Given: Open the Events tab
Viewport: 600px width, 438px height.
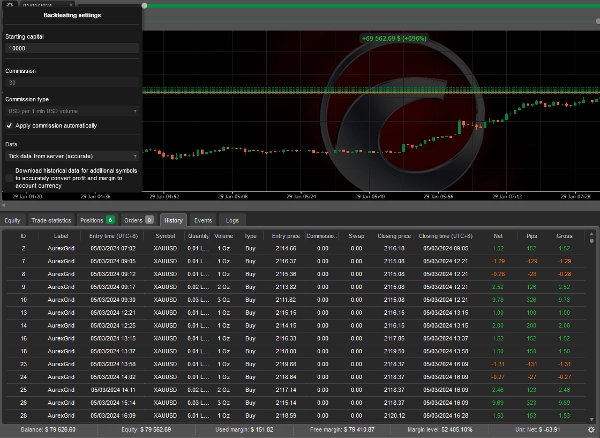Looking at the screenshot, I should pos(203,220).
